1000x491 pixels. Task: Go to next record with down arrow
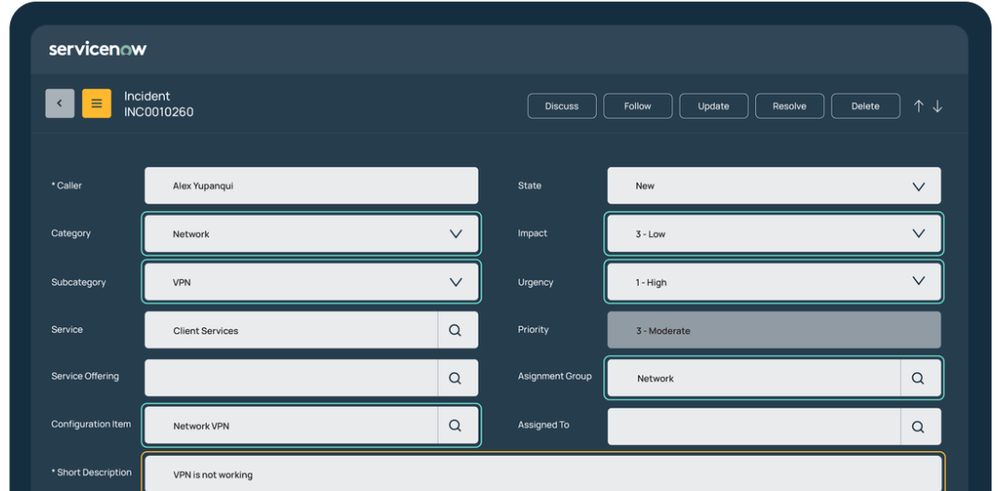[x=938, y=106]
